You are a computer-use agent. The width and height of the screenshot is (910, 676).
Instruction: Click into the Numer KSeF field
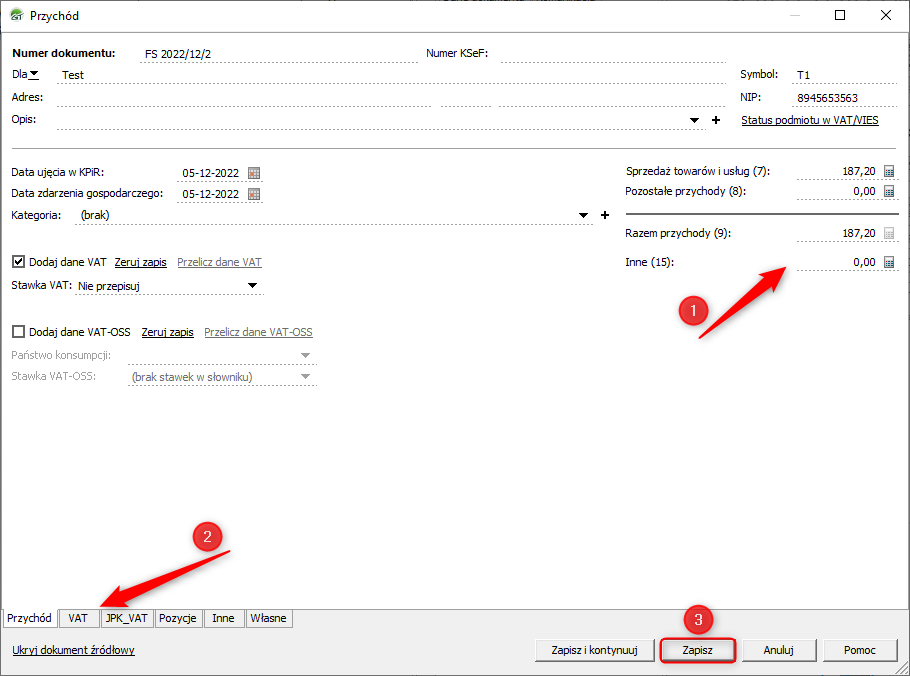click(613, 54)
